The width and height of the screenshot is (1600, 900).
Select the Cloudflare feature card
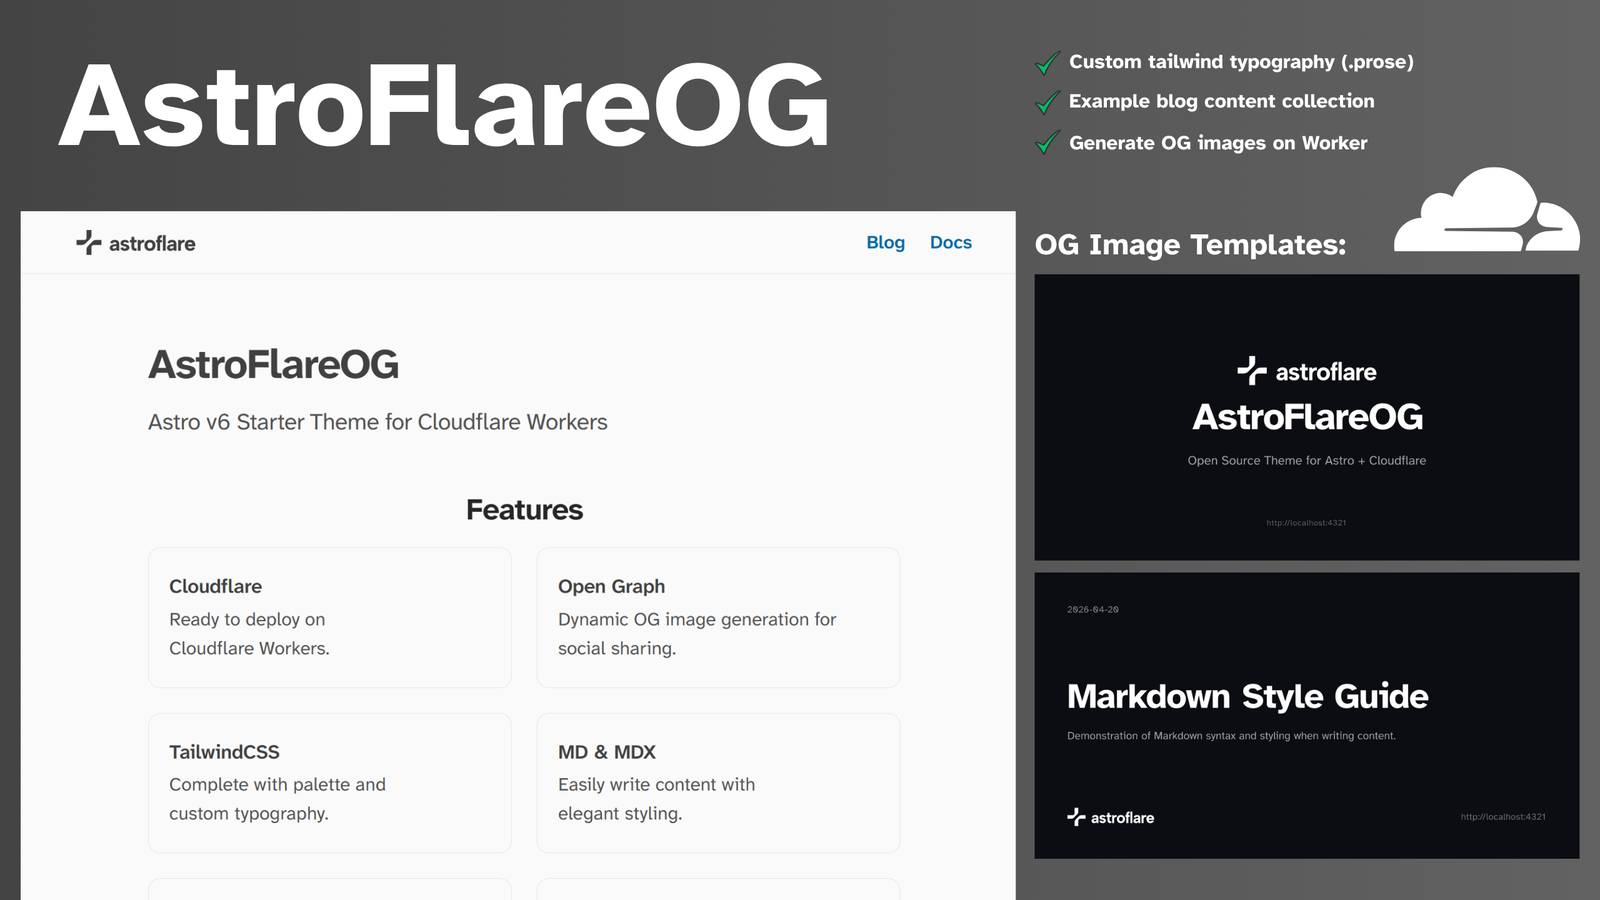(330, 617)
